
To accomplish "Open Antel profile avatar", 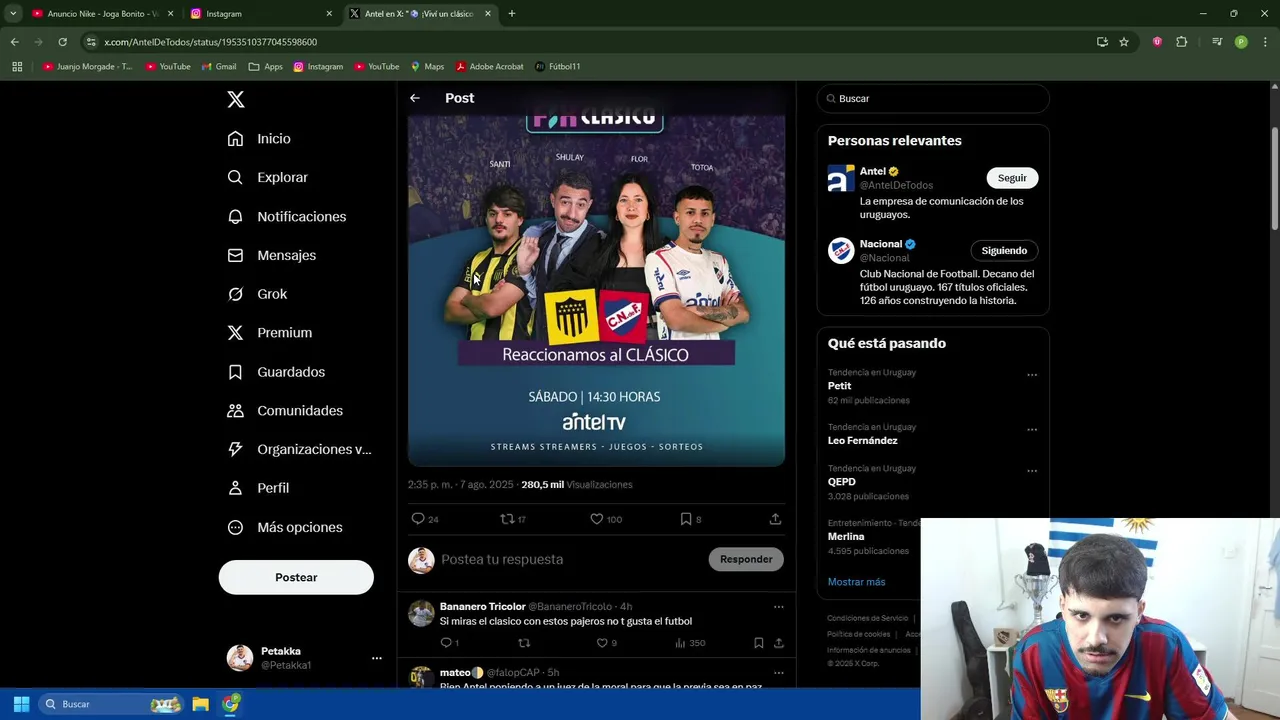I will click(x=841, y=178).
